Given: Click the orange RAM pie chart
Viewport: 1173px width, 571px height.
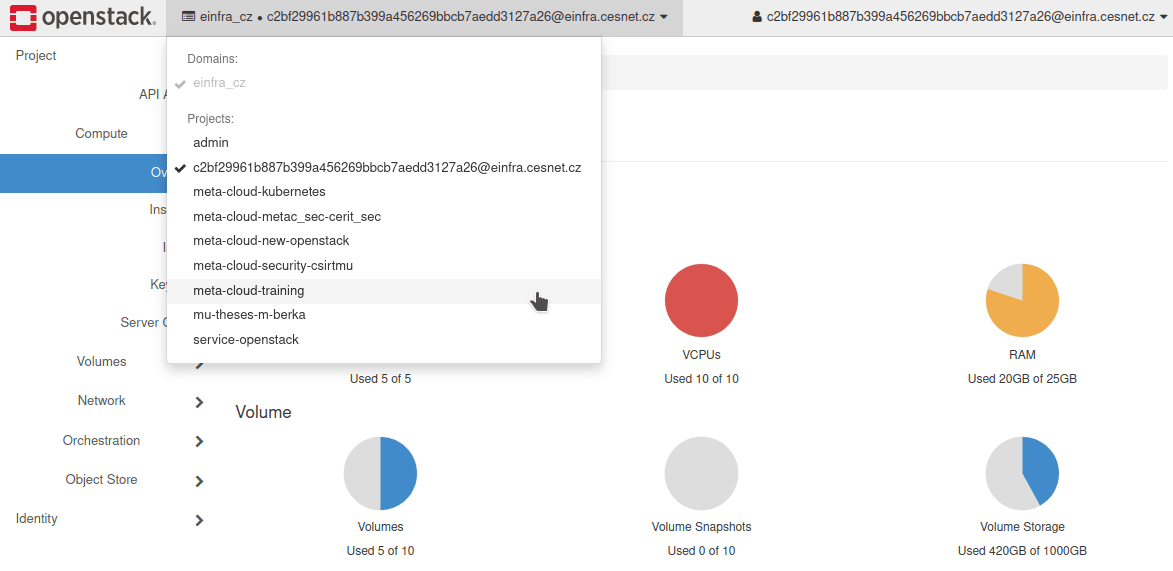Looking at the screenshot, I should click(x=1022, y=301).
